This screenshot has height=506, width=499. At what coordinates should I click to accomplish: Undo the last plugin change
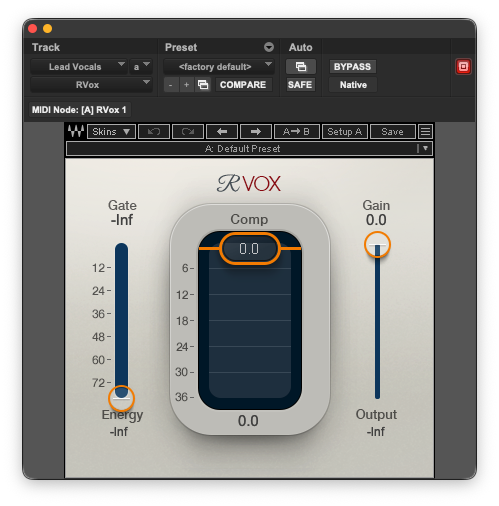pos(154,132)
